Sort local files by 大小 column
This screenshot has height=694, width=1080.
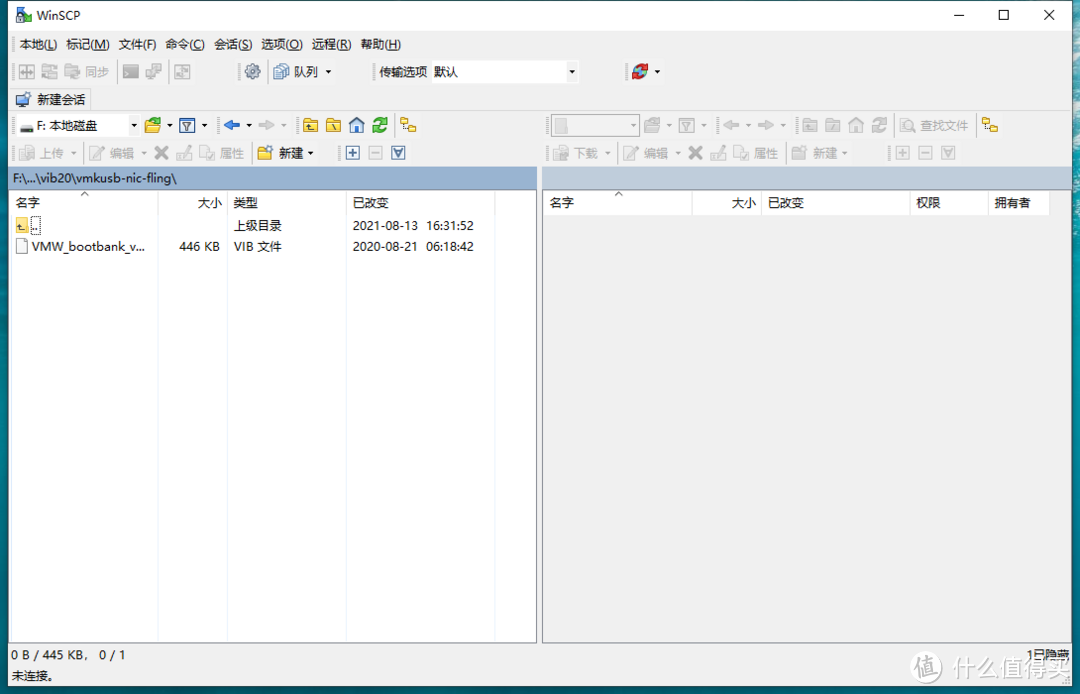click(193, 202)
